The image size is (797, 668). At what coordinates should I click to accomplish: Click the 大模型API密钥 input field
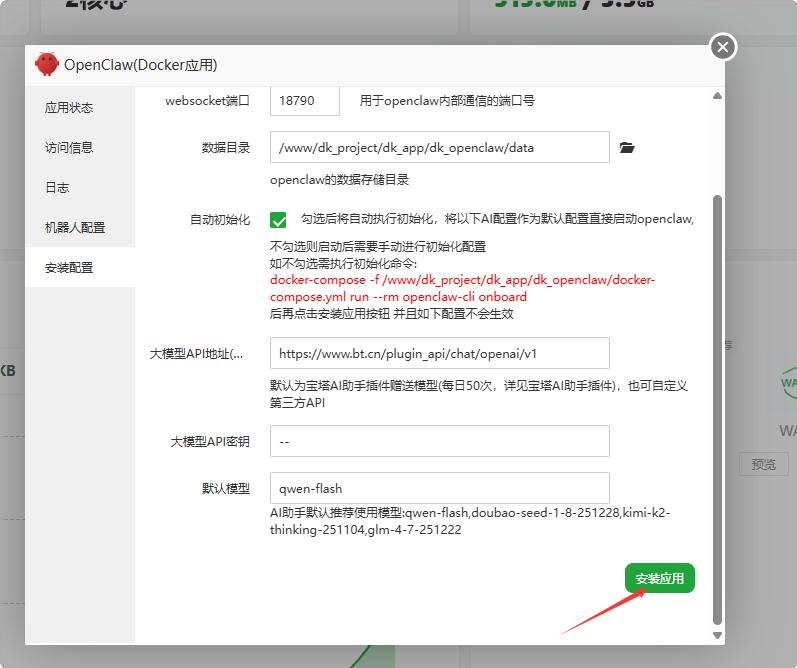click(439, 441)
